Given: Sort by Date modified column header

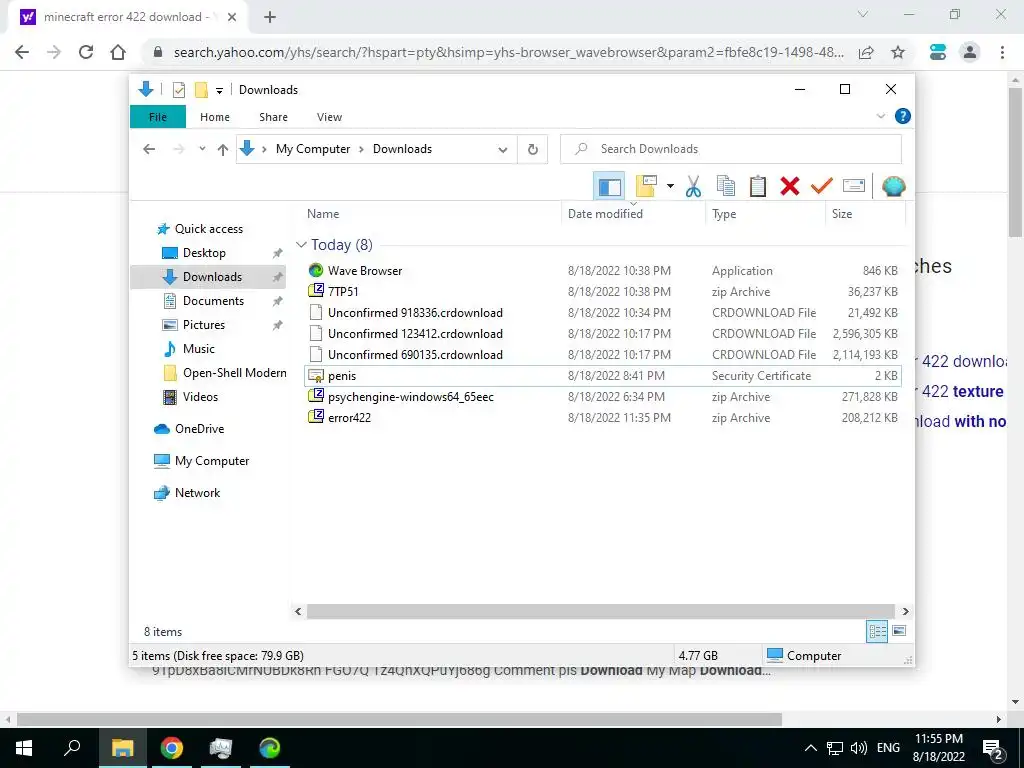Looking at the screenshot, I should 605,214.
